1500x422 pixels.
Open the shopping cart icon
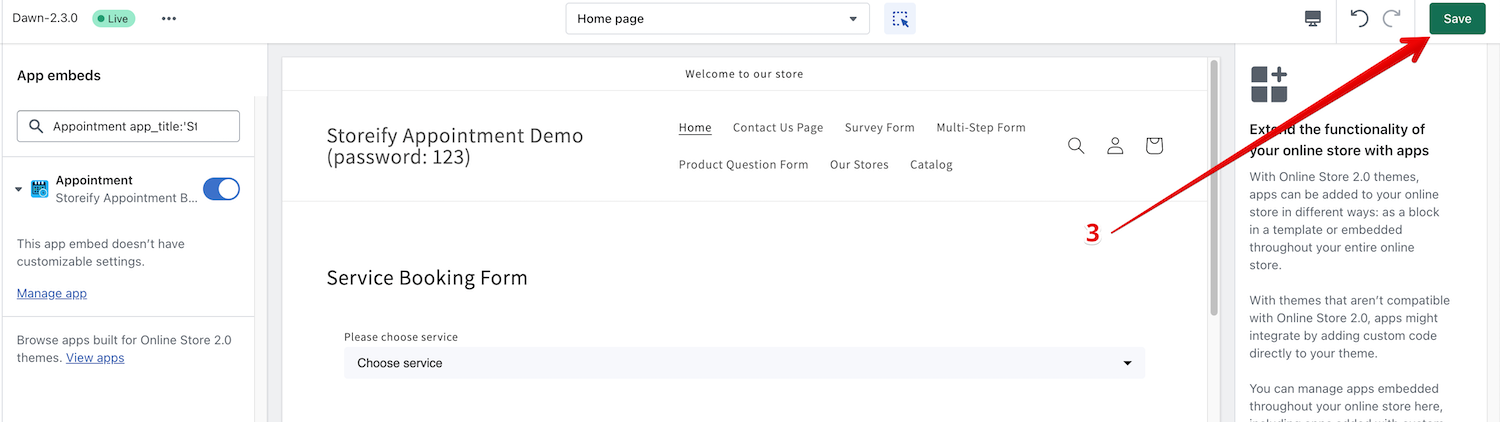click(1154, 146)
